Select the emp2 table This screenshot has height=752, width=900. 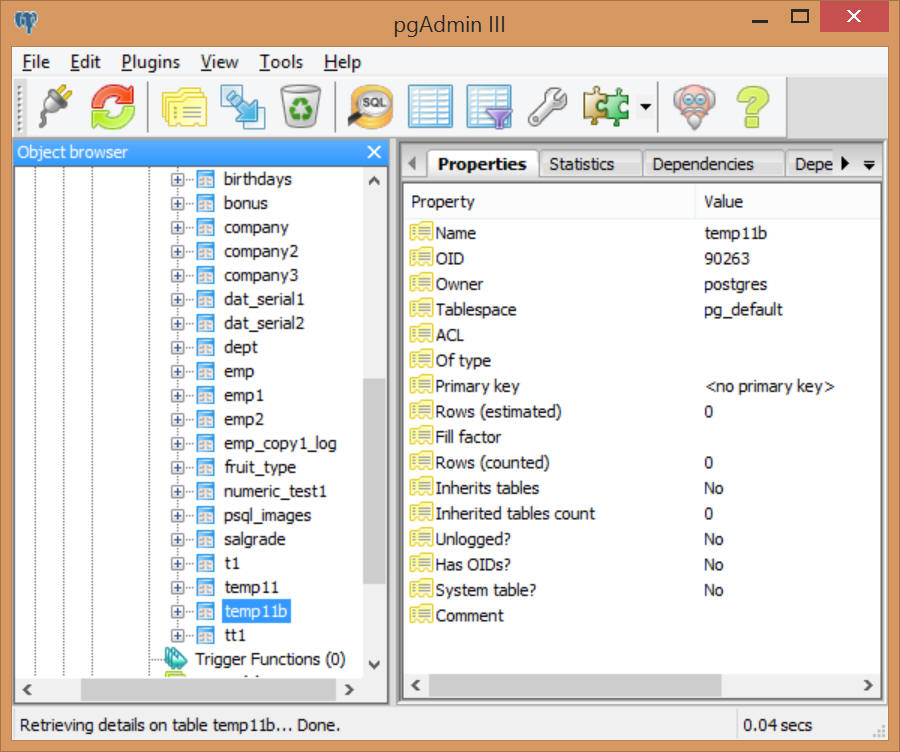point(244,420)
